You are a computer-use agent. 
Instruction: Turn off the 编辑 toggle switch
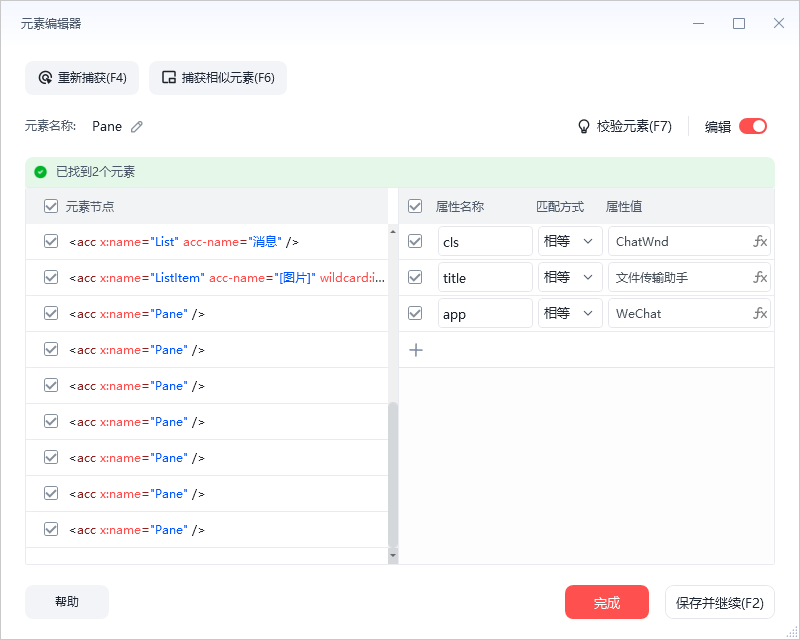pyautogui.click(x=753, y=126)
